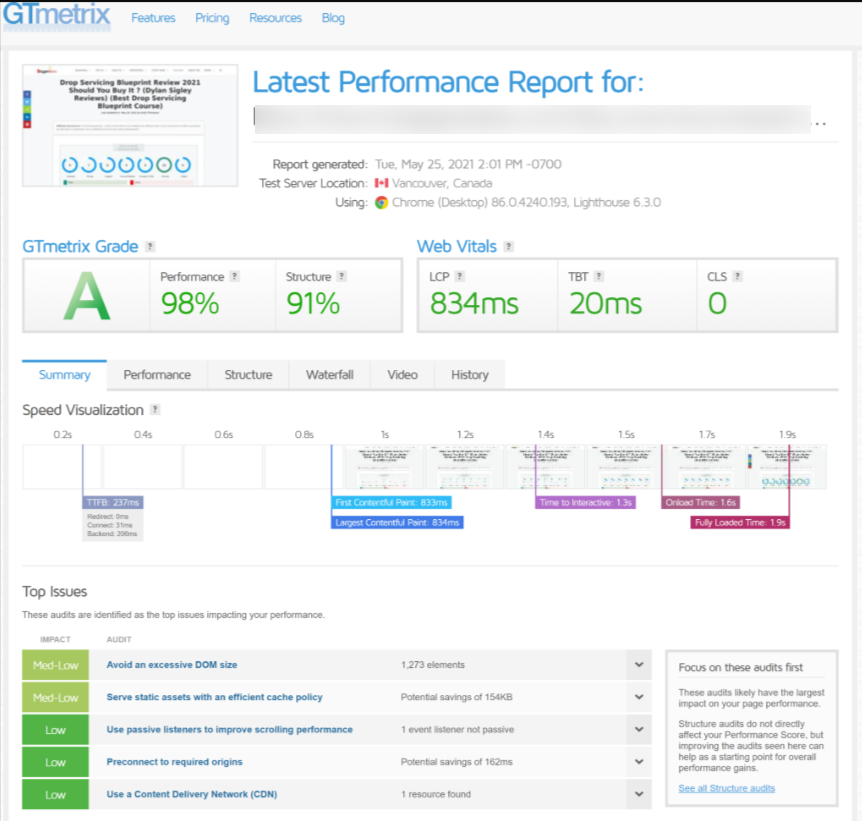This screenshot has width=862, height=821.
Task: Click the help icon next to CLS
Action: (737, 276)
